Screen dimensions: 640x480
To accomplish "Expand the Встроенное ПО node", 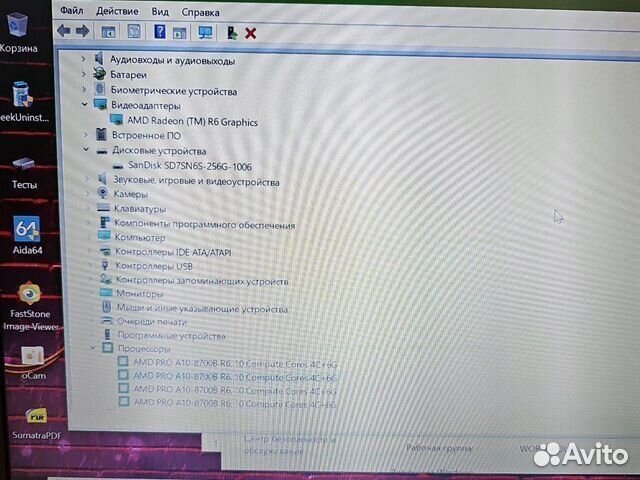I will (85, 134).
